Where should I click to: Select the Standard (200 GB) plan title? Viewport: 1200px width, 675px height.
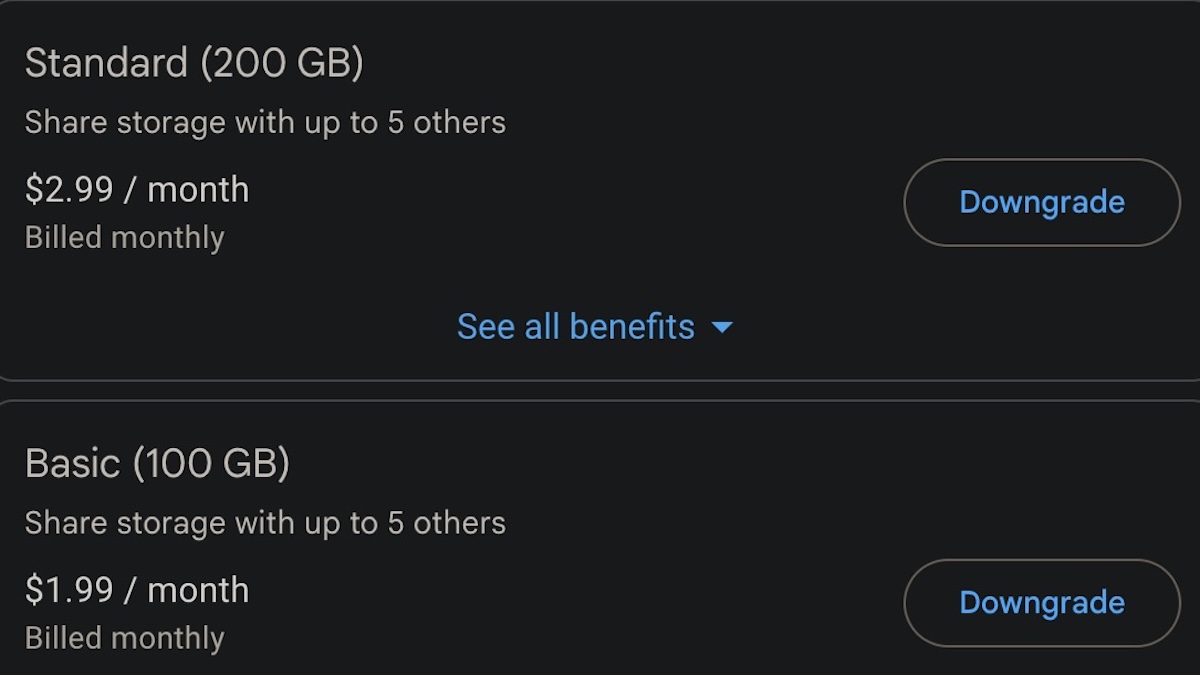click(x=194, y=63)
